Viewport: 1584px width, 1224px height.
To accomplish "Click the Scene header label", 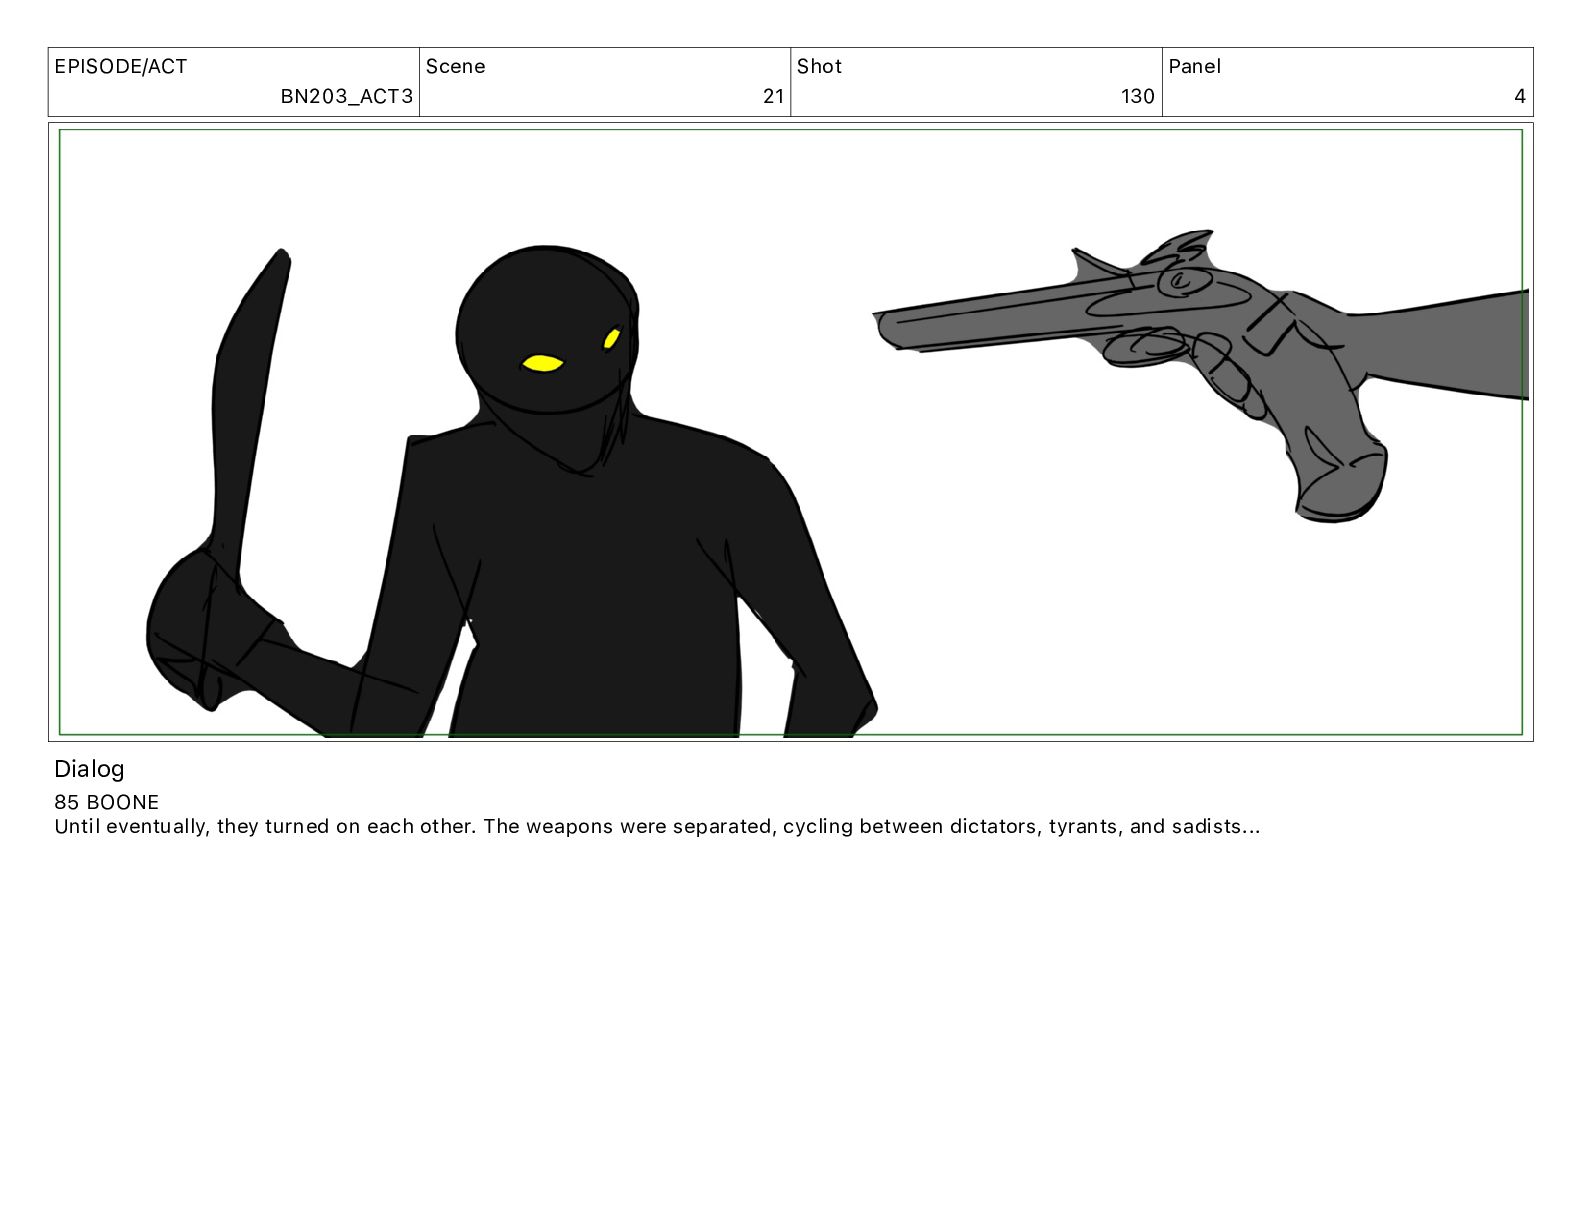I will pyautogui.click(x=455, y=67).
